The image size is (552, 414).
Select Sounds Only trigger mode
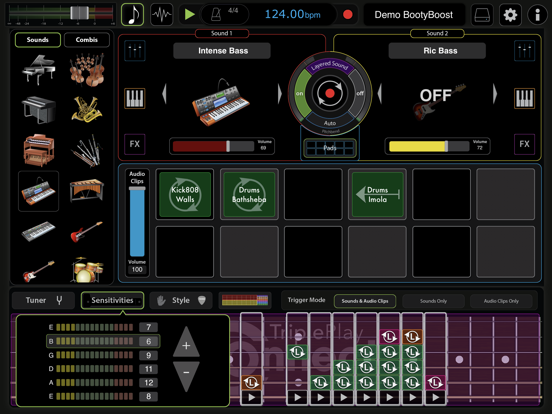(x=433, y=301)
